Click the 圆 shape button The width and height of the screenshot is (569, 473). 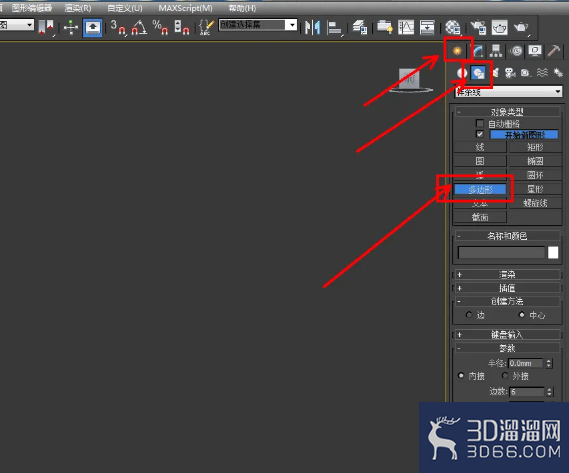pos(480,161)
